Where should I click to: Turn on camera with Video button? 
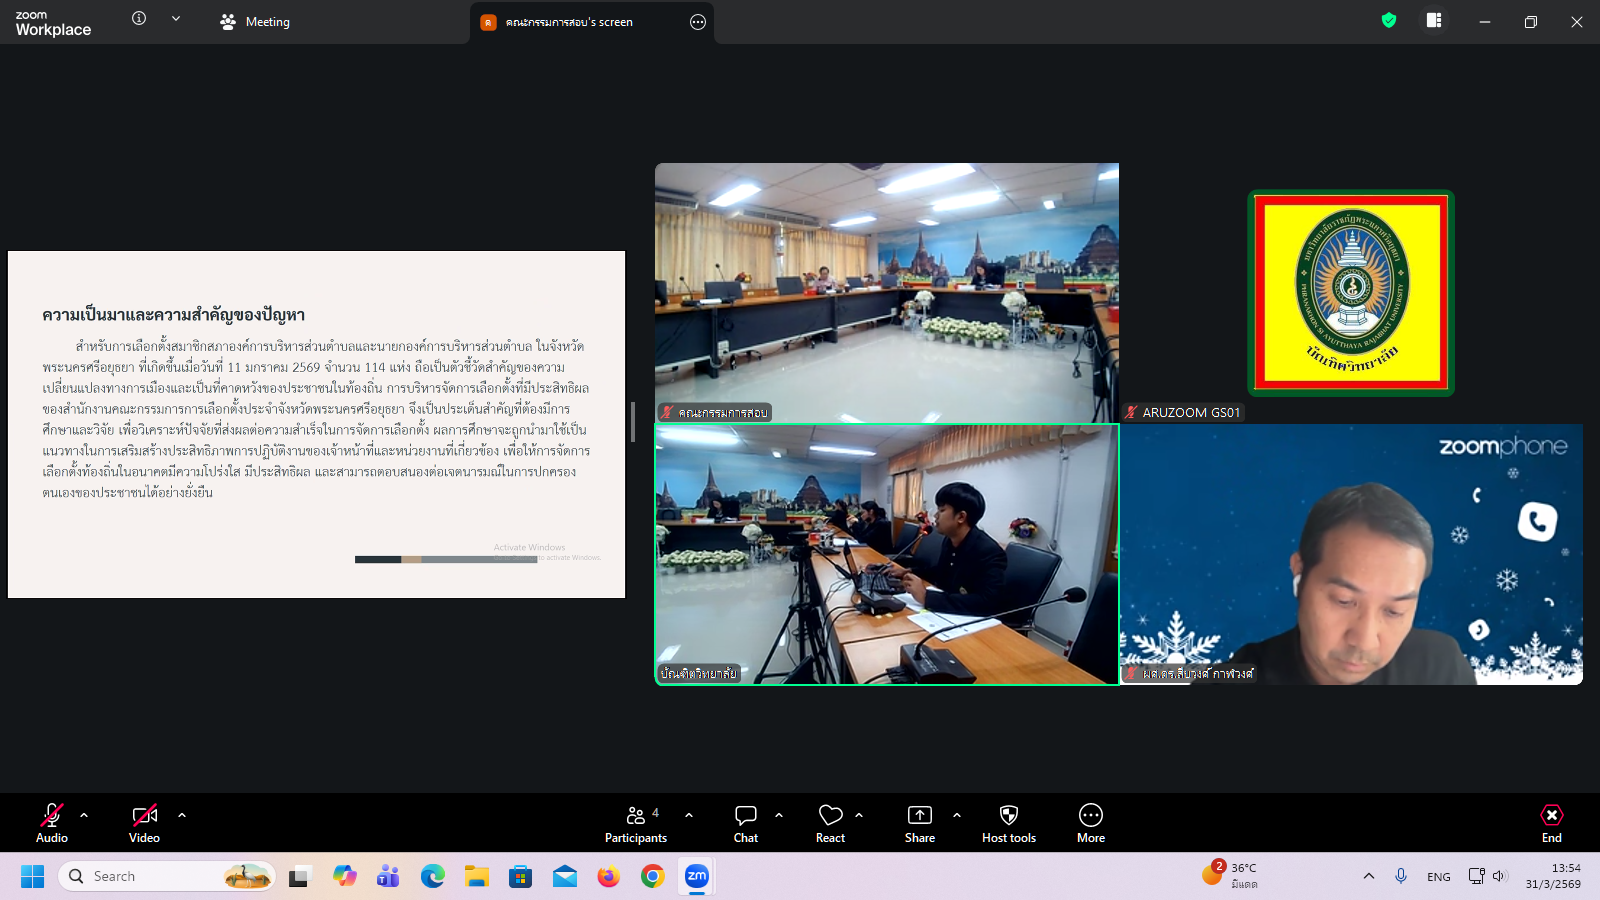(144, 823)
